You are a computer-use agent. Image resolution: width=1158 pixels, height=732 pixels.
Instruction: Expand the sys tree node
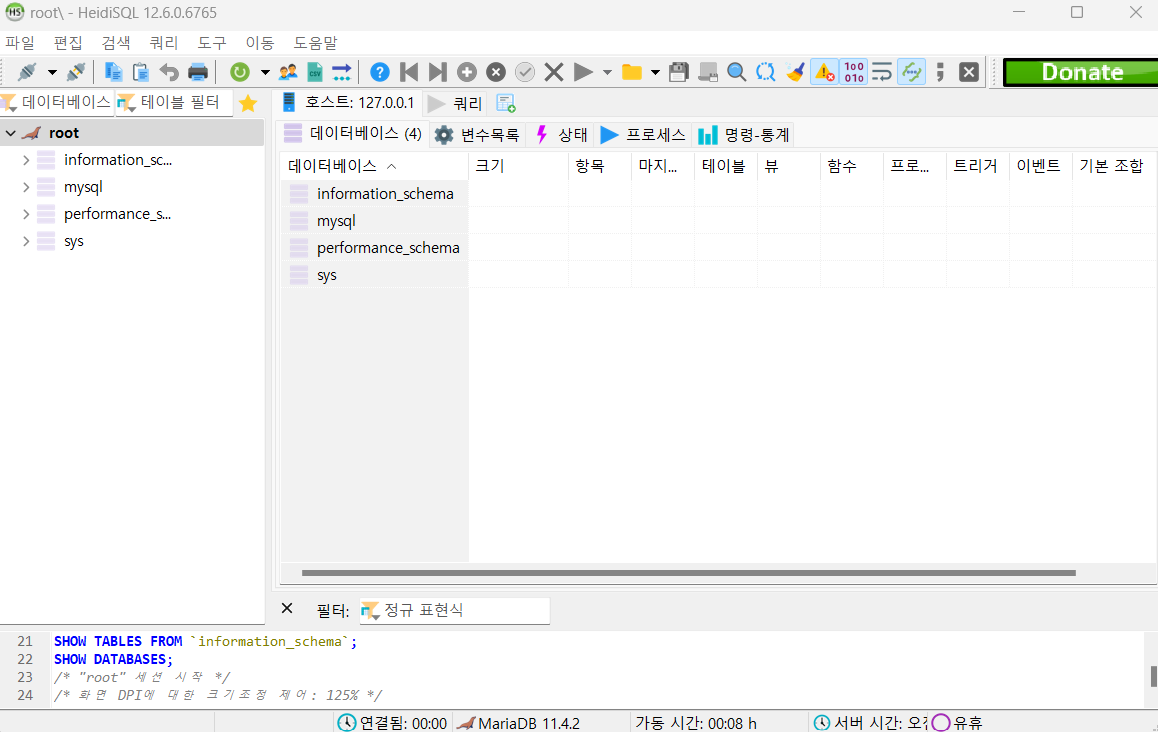(x=26, y=242)
